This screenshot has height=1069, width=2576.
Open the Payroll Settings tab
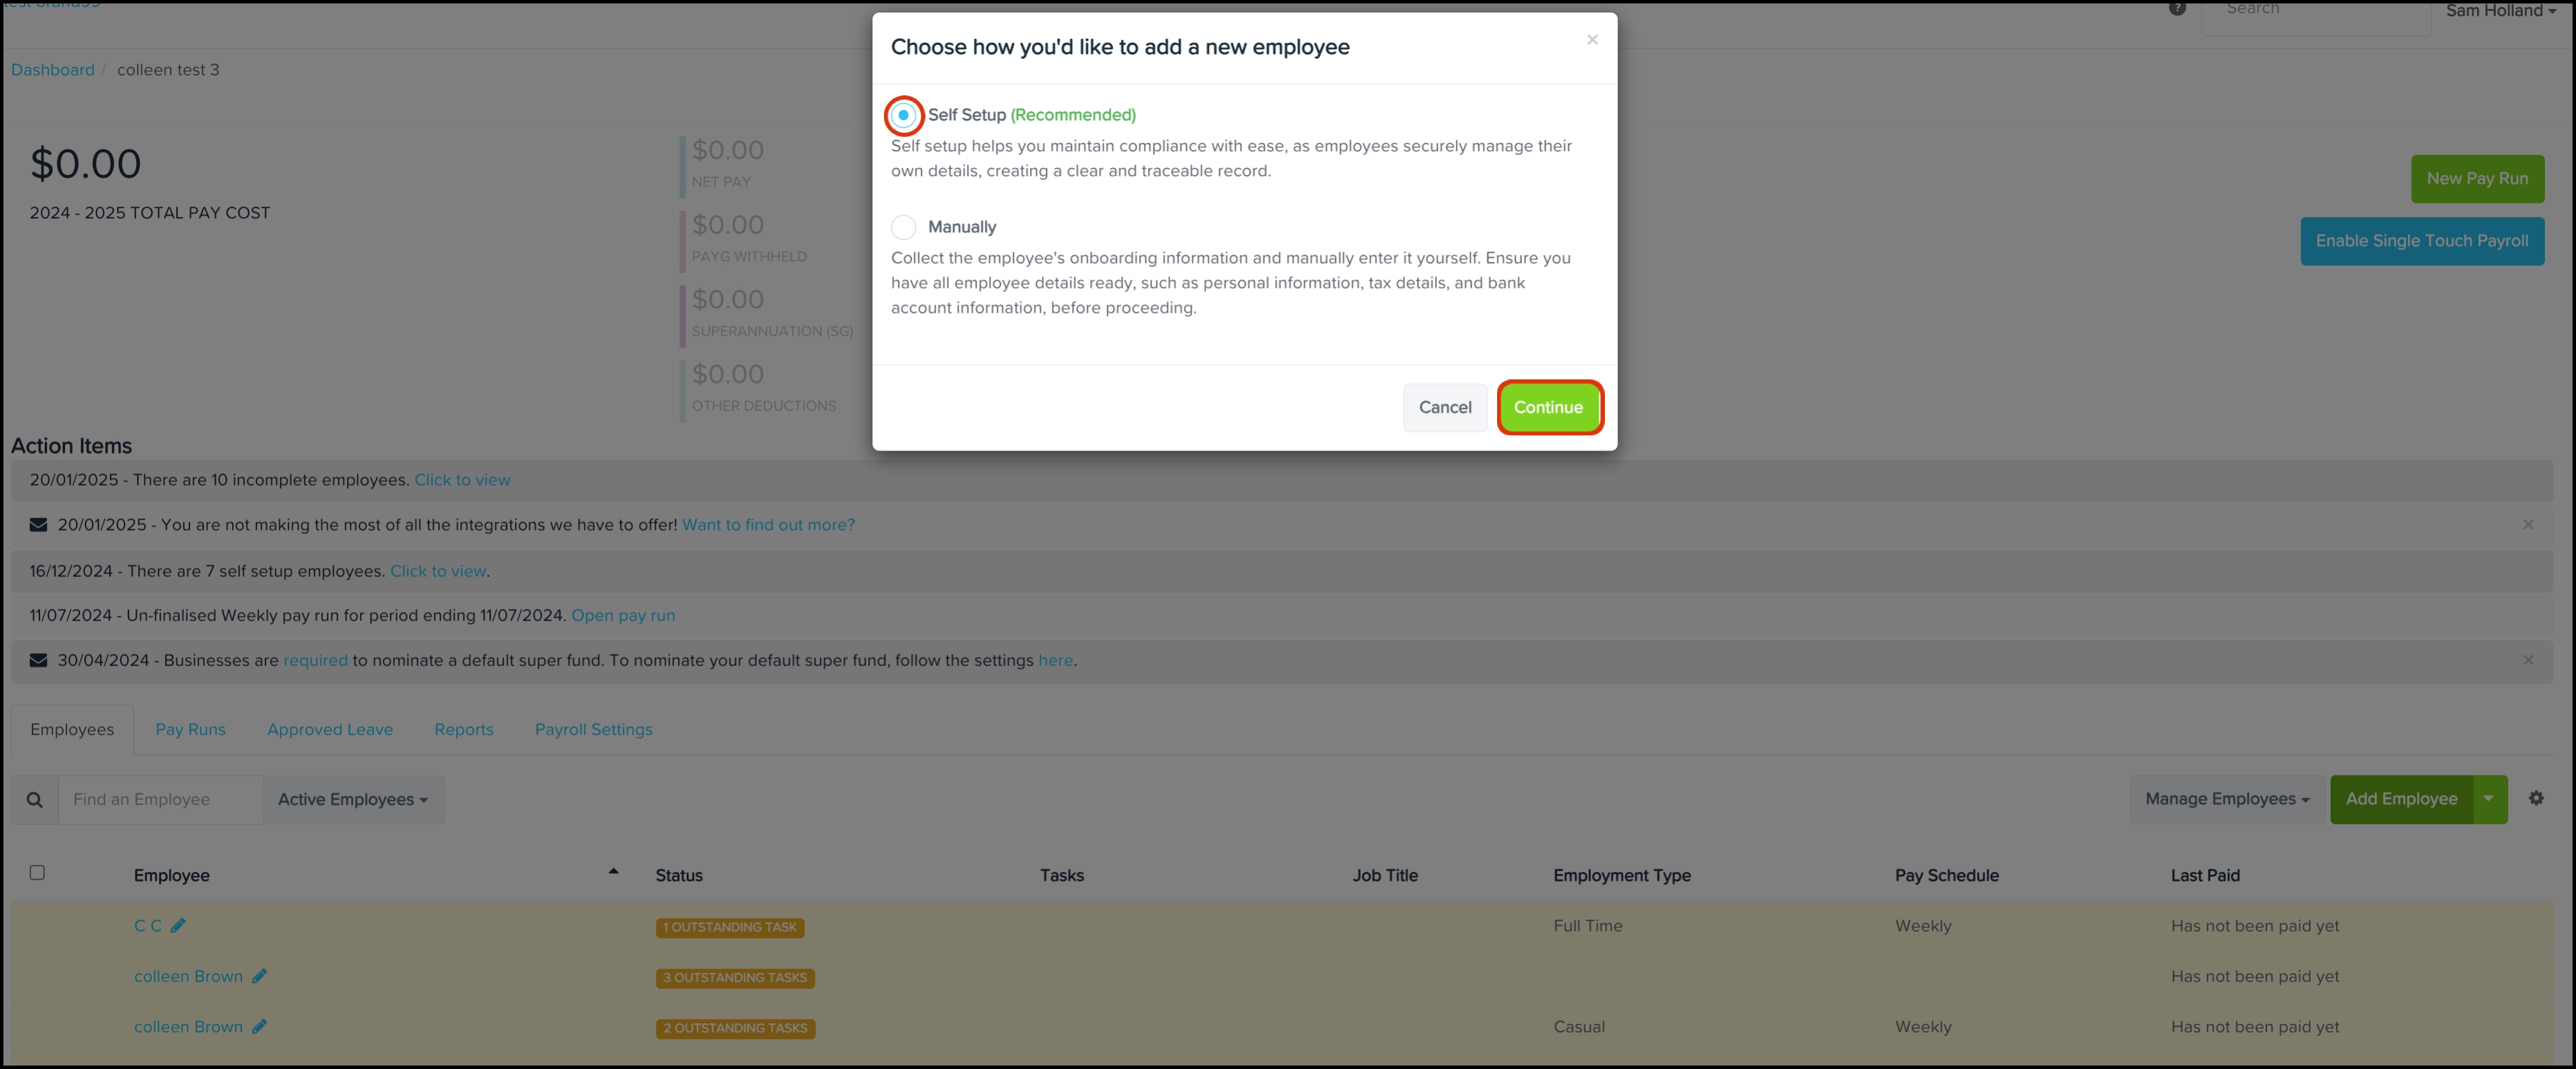[593, 730]
